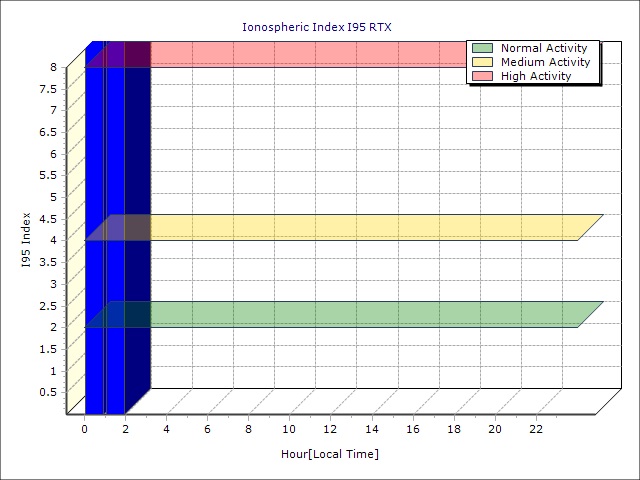Click the I95 Index vertical axis label
This screenshot has height=480, width=640.
[27, 239]
